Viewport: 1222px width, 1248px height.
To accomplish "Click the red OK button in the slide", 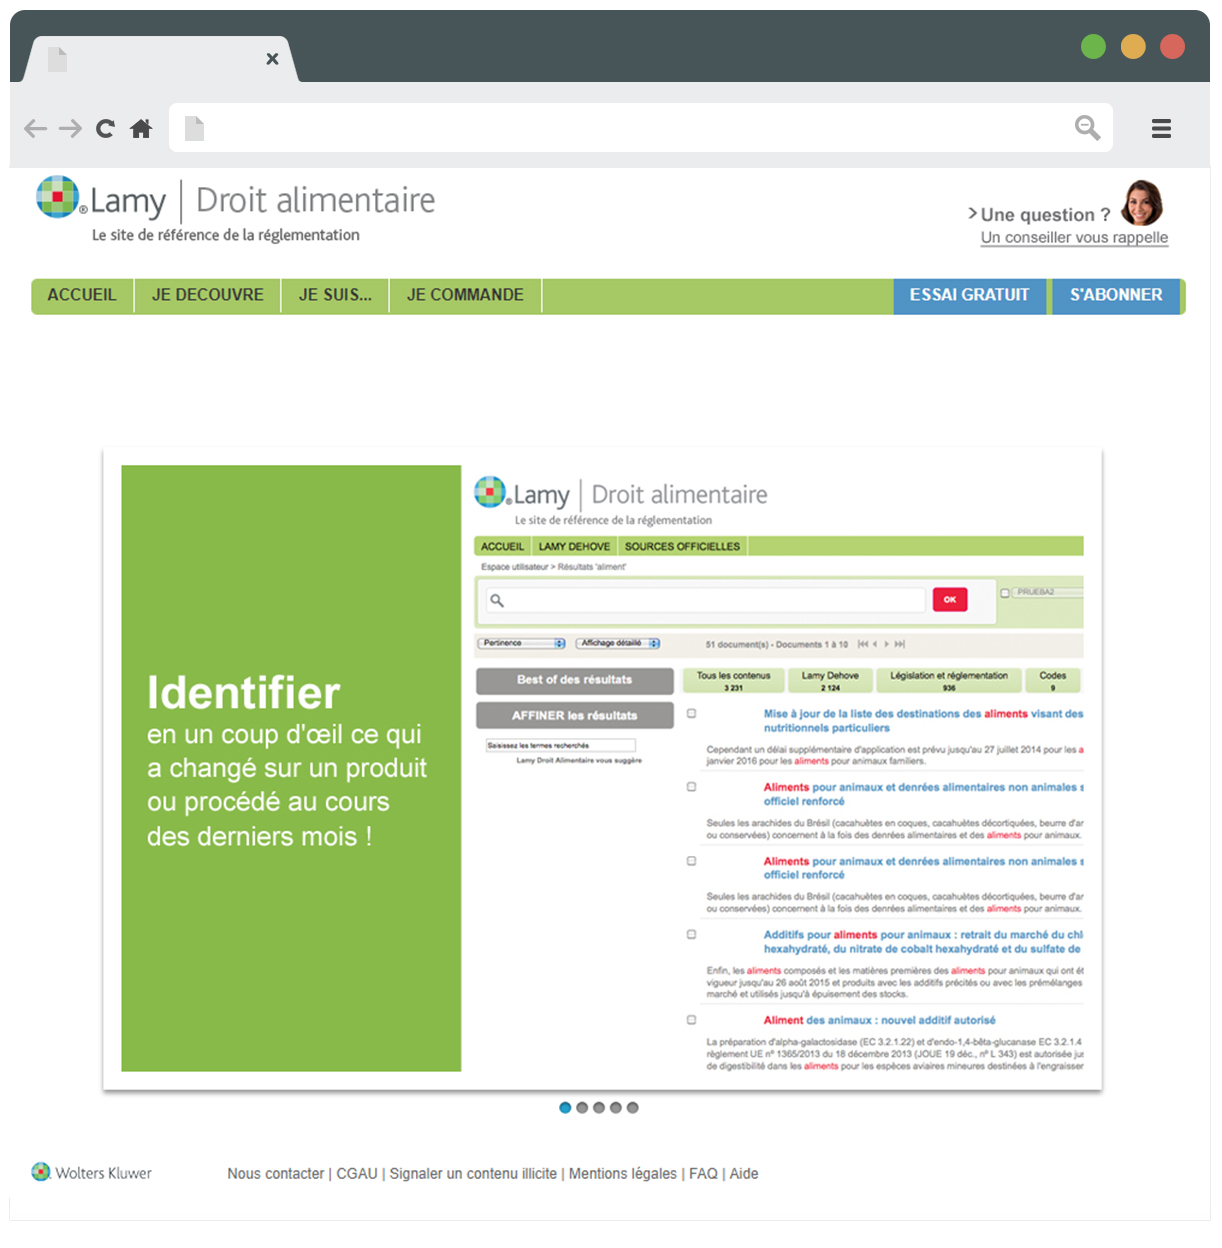I will pyautogui.click(x=950, y=599).
